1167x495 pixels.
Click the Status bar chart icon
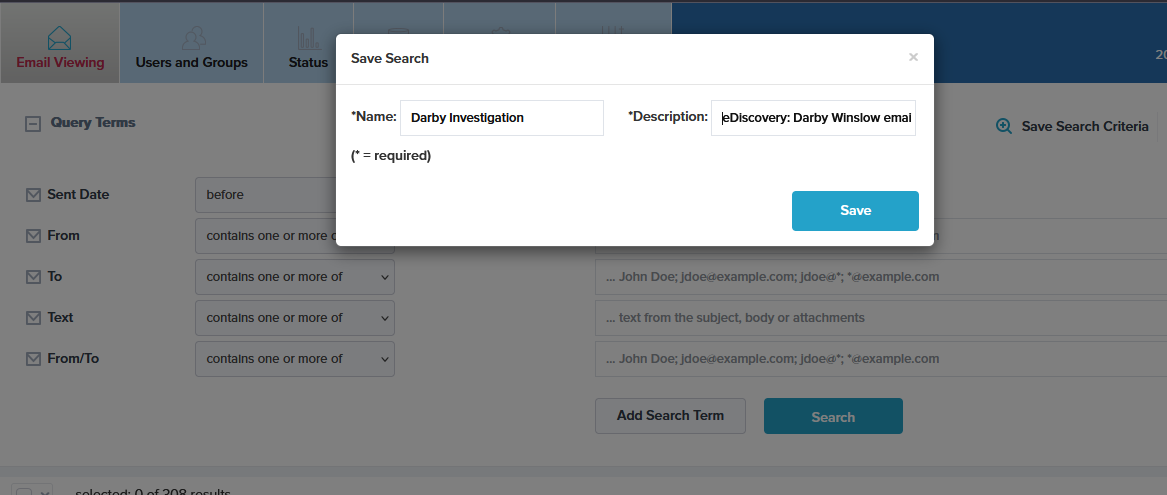tap(308, 38)
